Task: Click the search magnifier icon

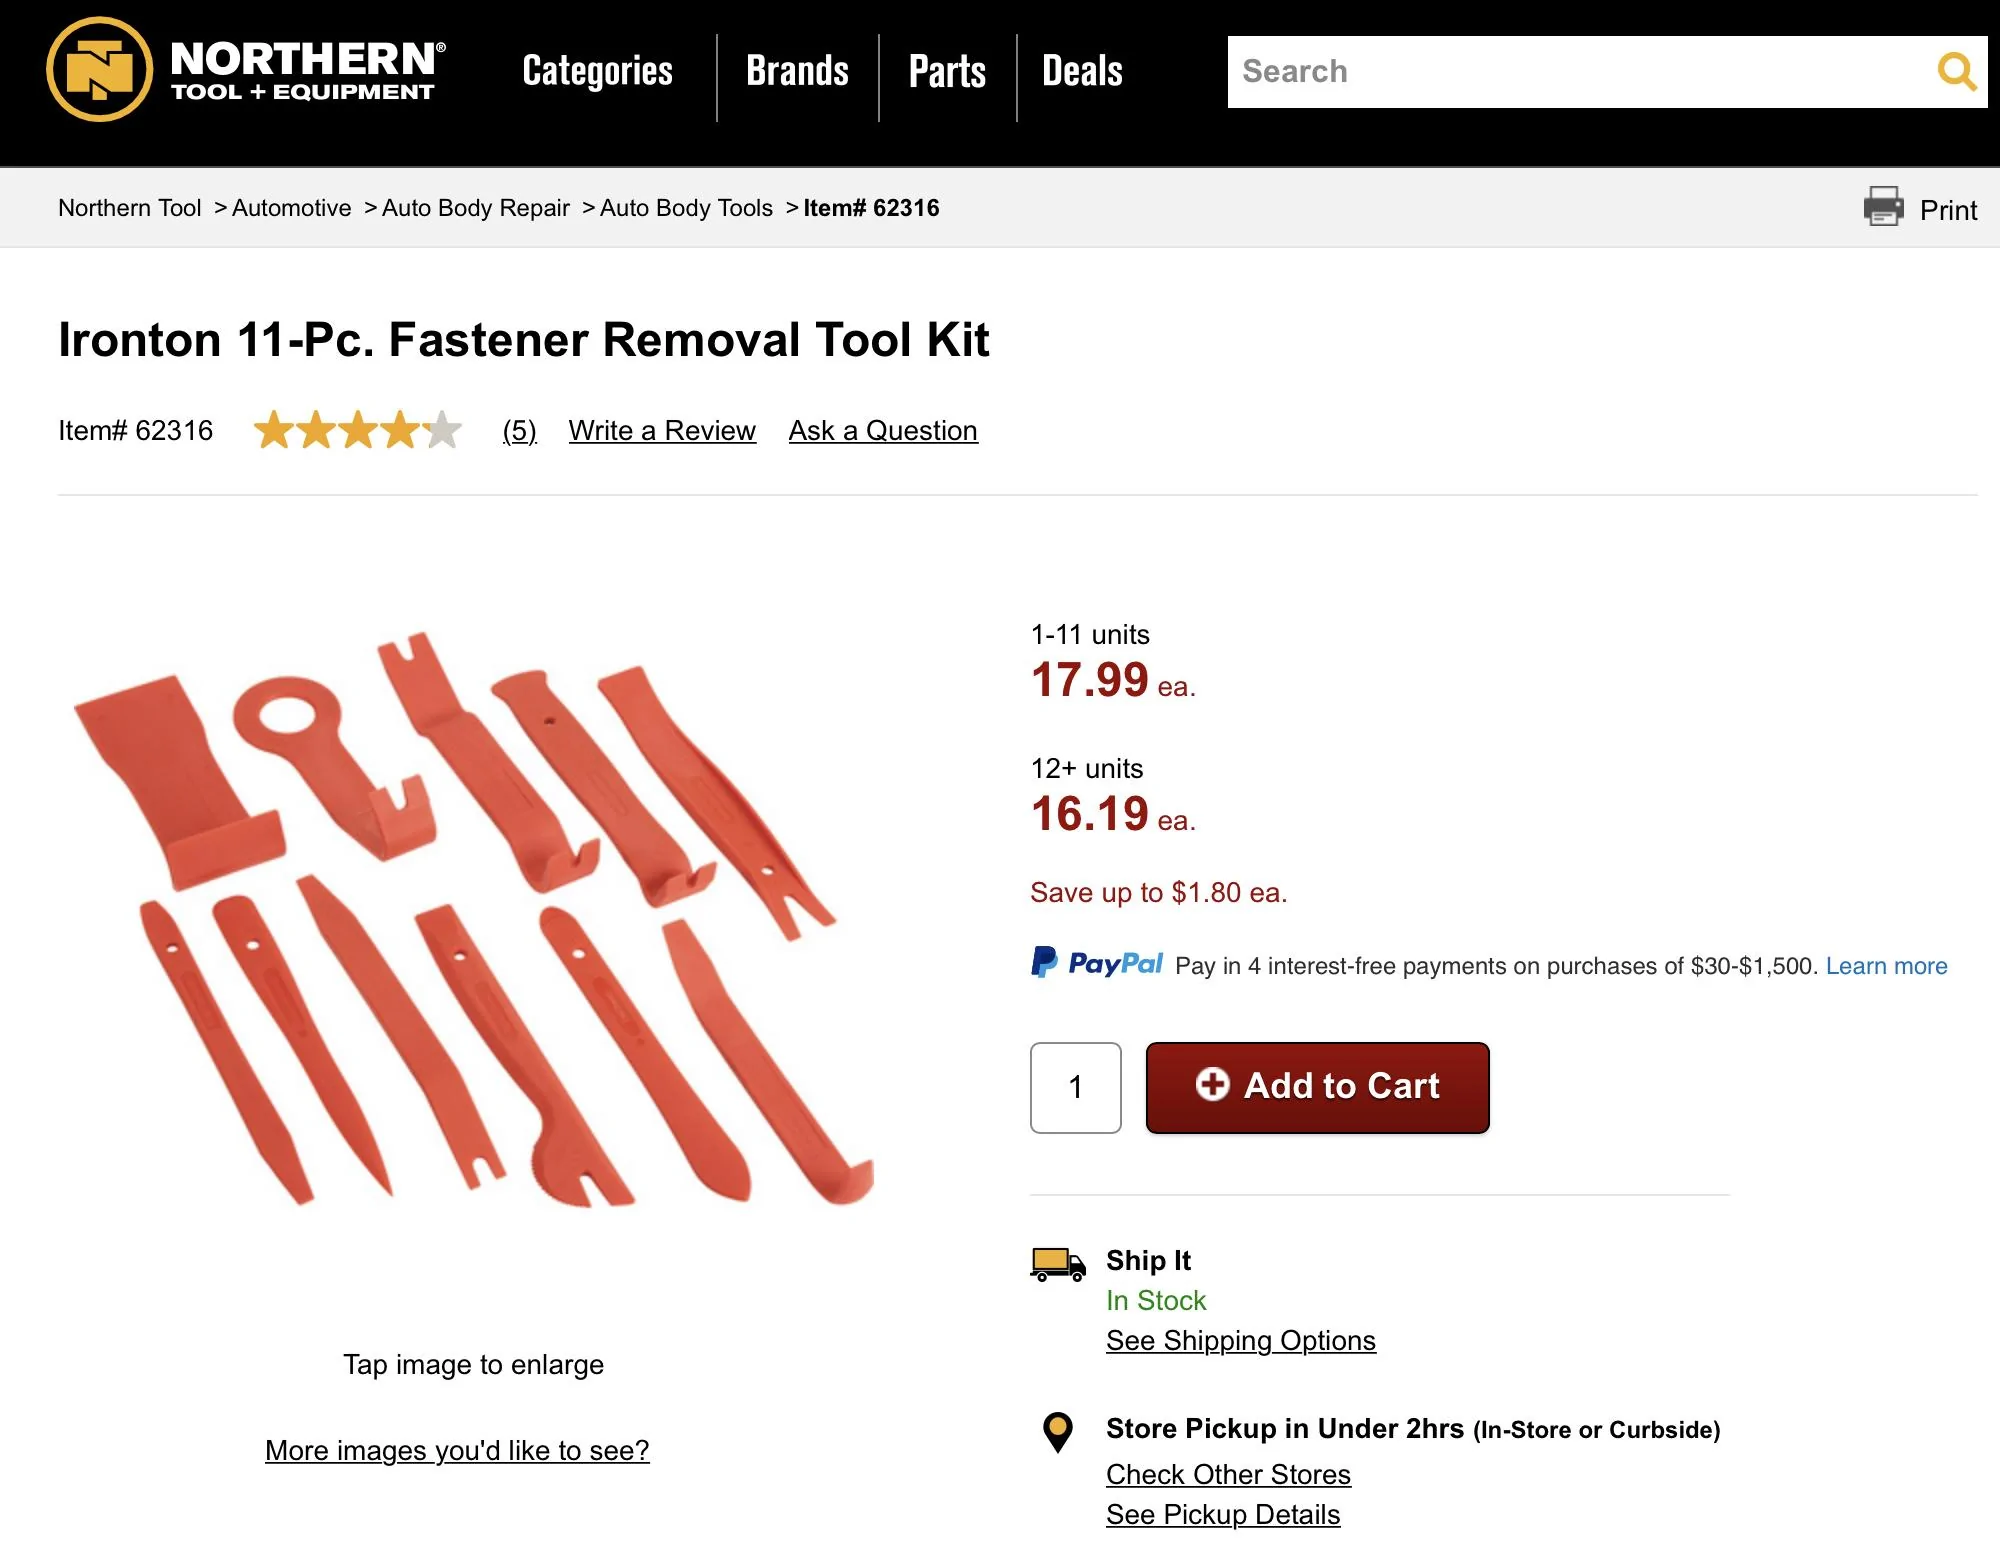Action: pyautogui.click(x=1956, y=72)
